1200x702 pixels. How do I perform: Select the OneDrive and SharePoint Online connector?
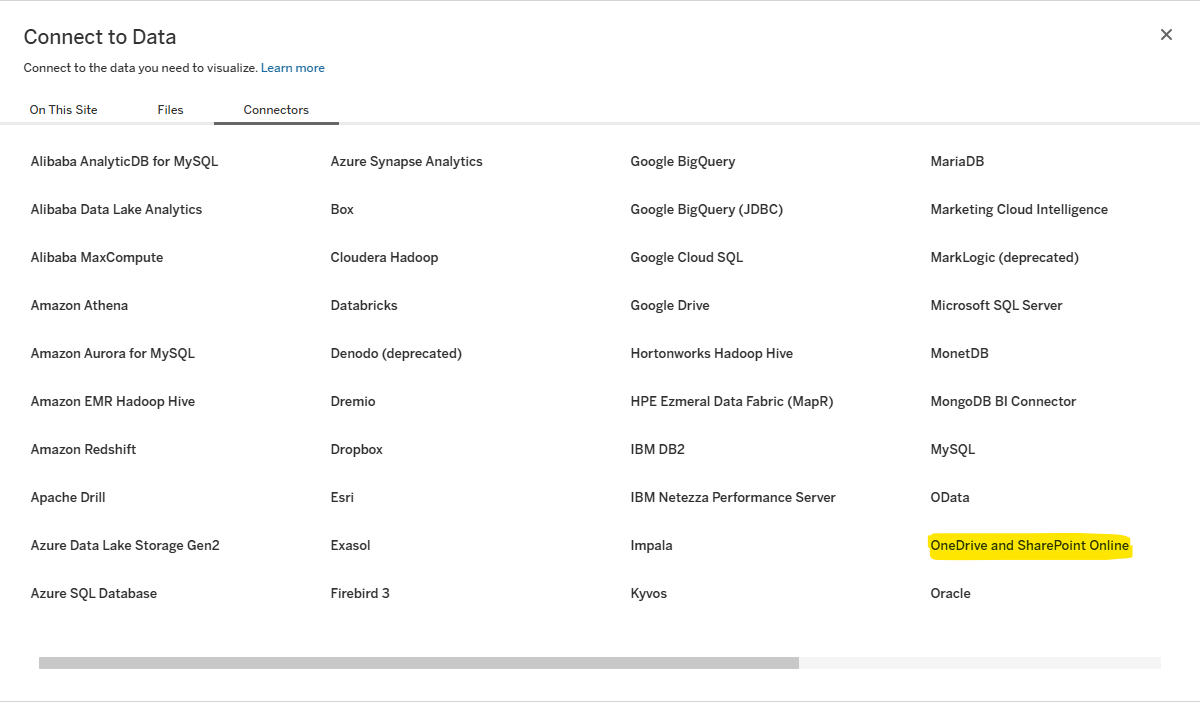(x=1030, y=545)
